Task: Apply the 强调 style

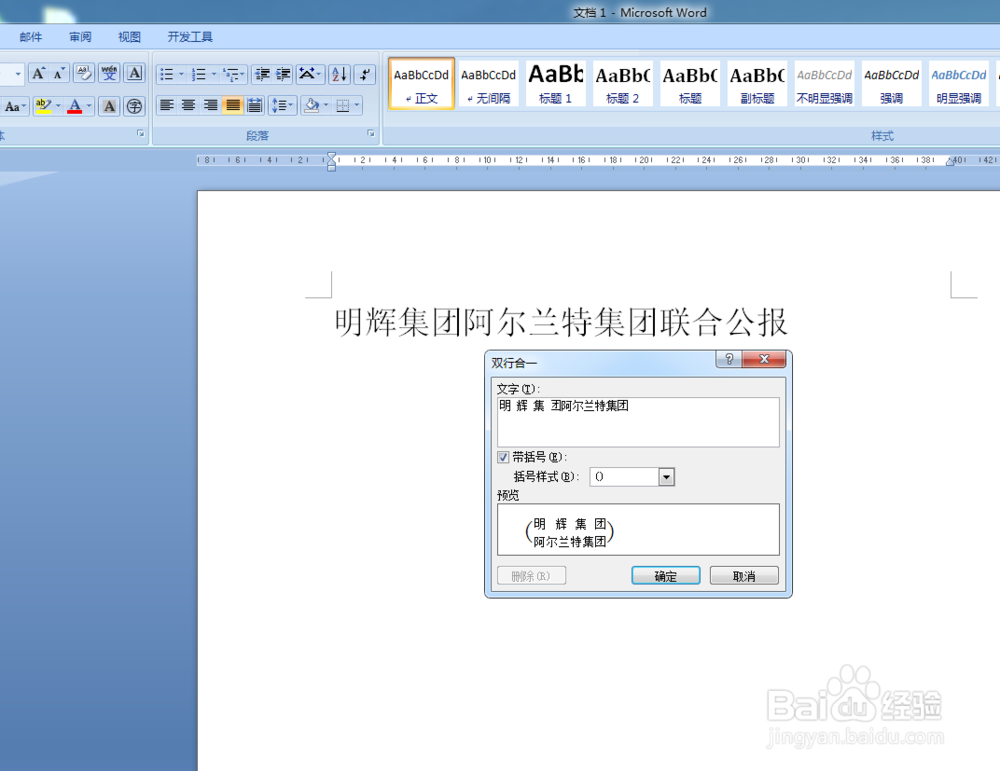Action: 892,84
